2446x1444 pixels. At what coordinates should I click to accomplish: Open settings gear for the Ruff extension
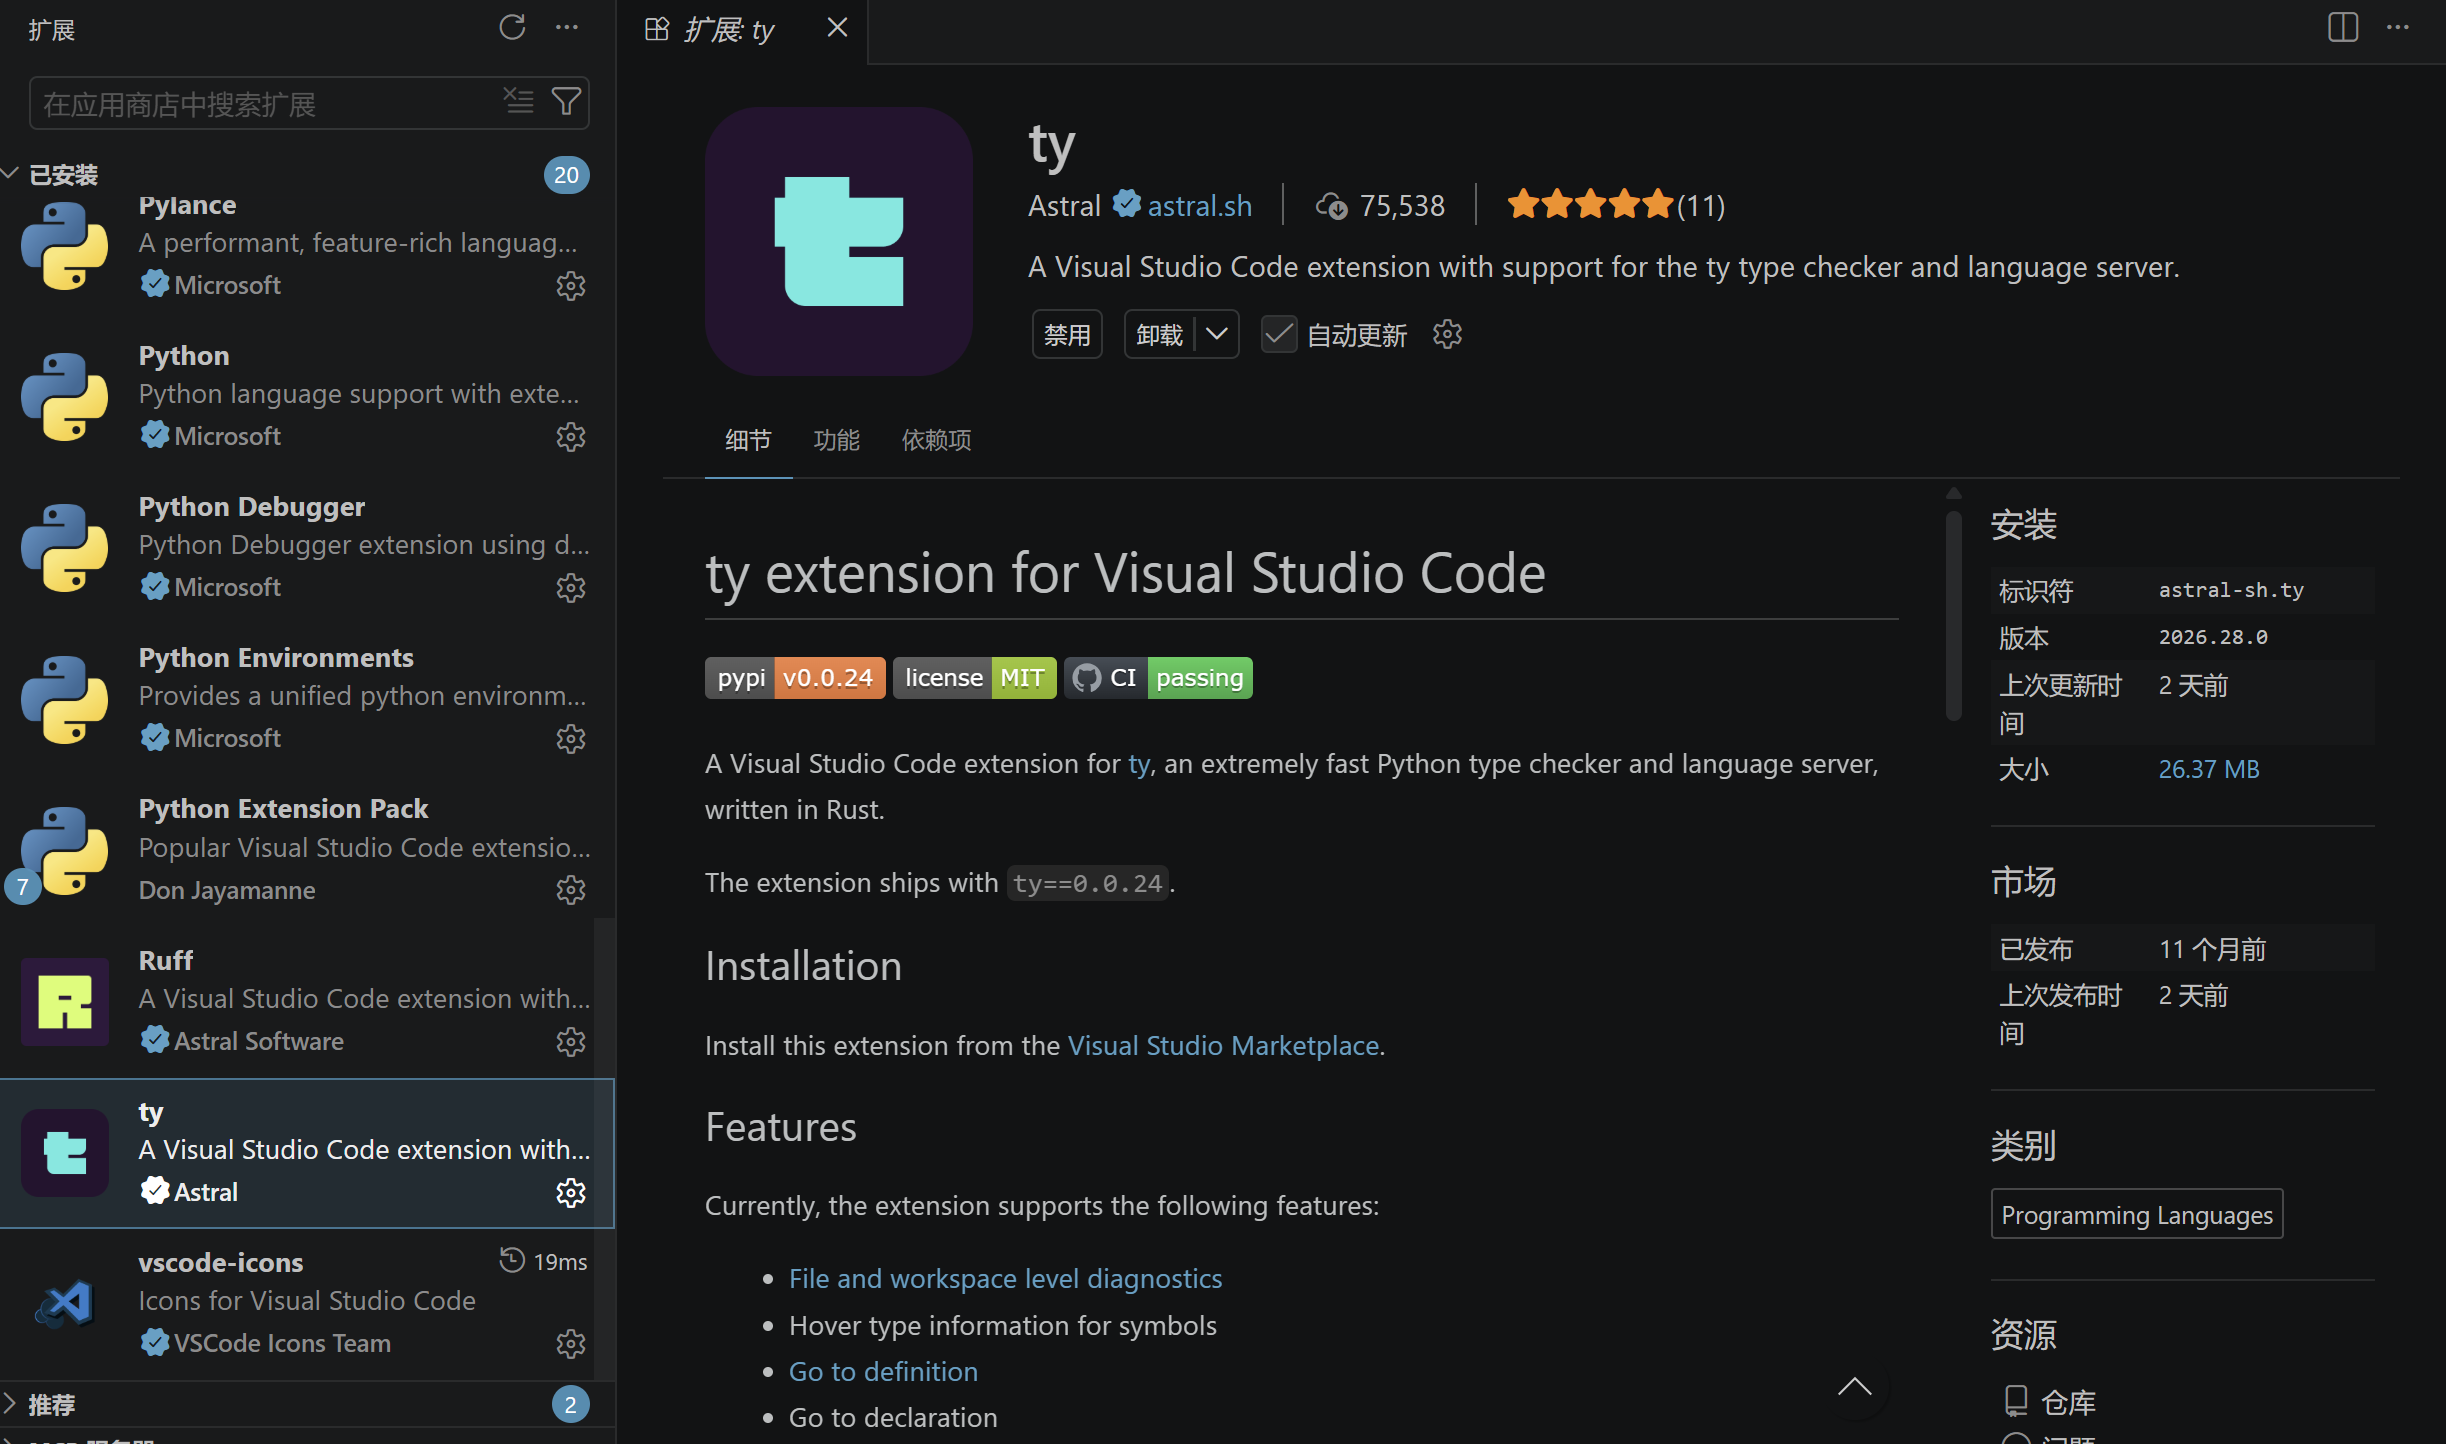(570, 1041)
